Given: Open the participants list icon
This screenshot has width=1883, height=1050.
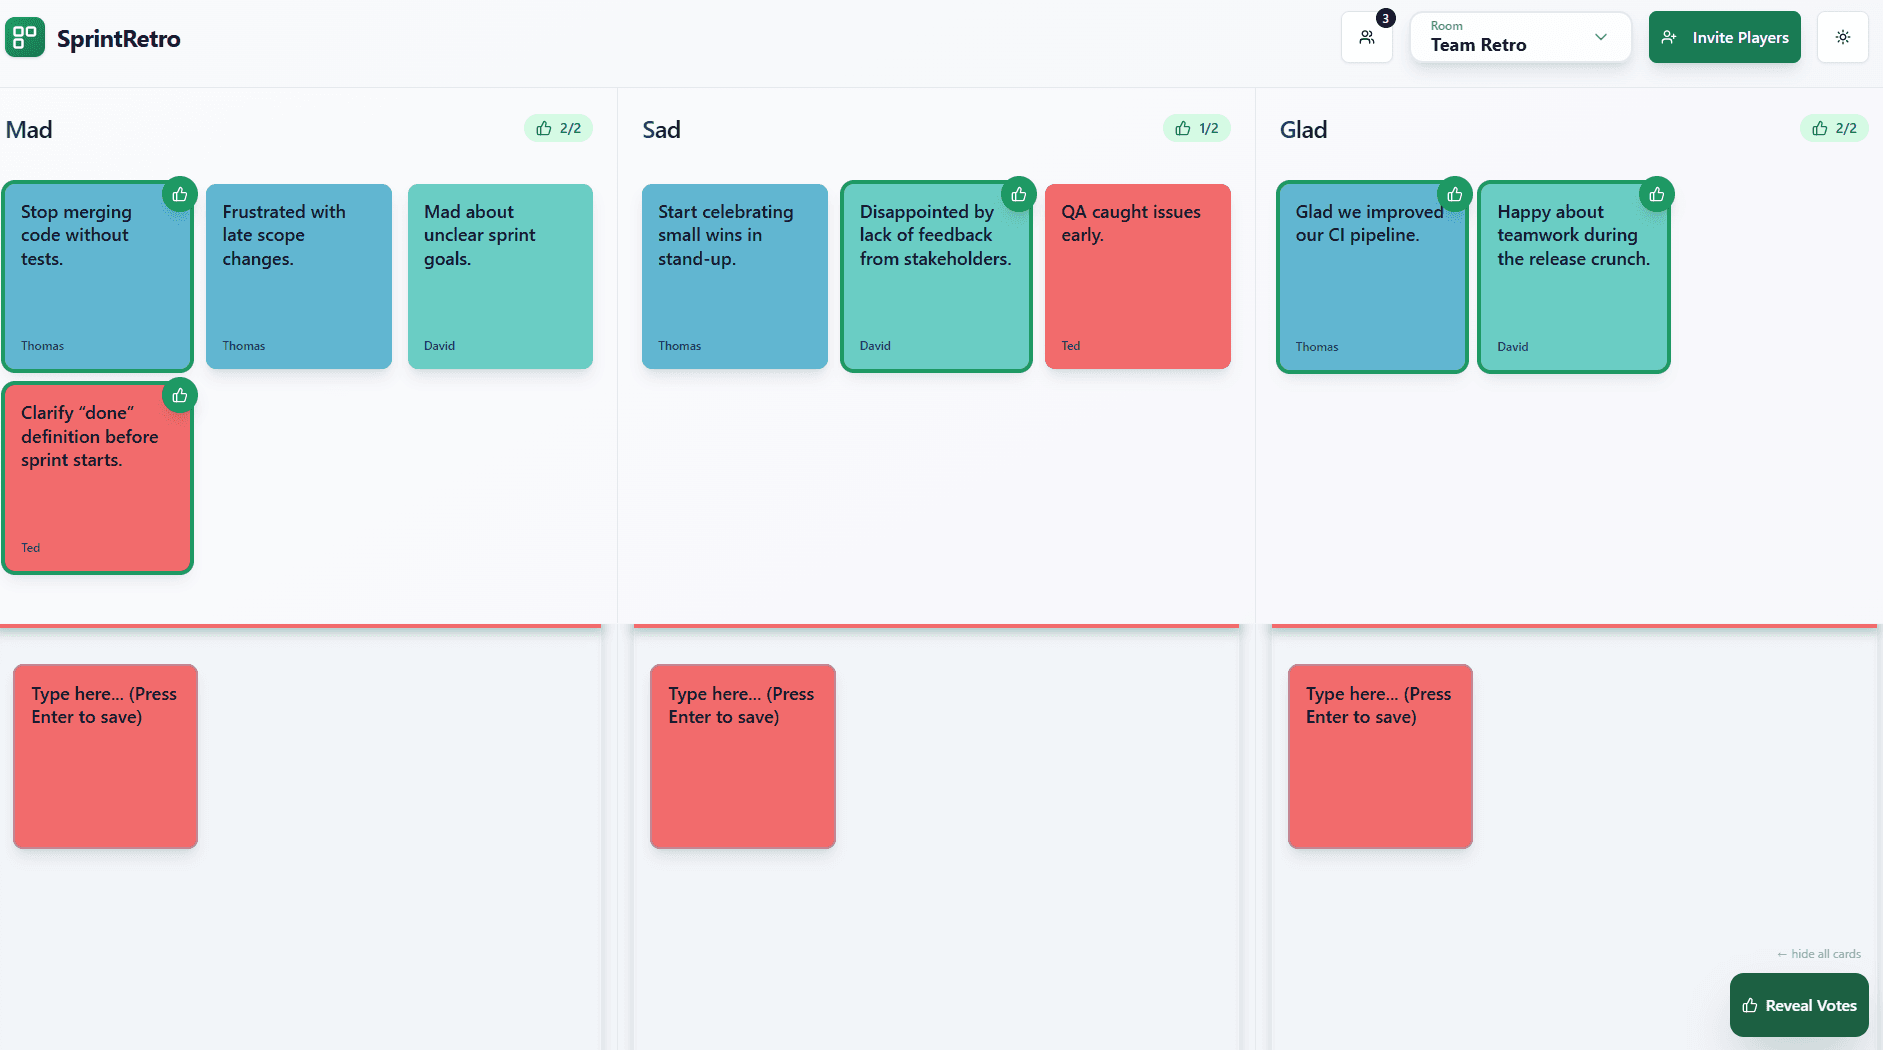Looking at the screenshot, I should click(x=1366, y=38).
